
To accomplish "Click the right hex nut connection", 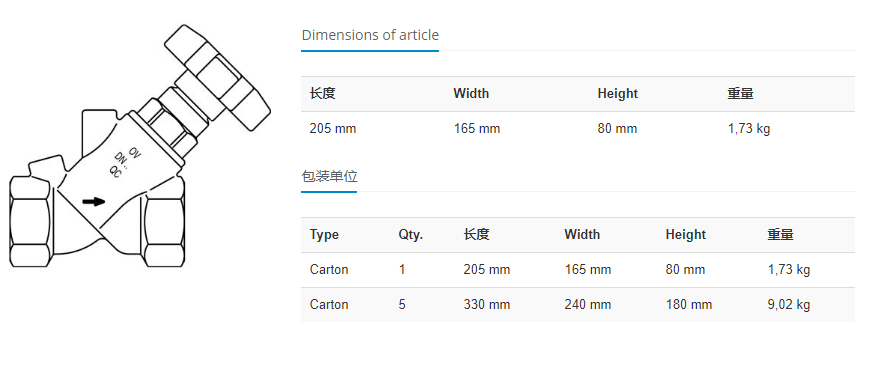I will click(163, 224).
